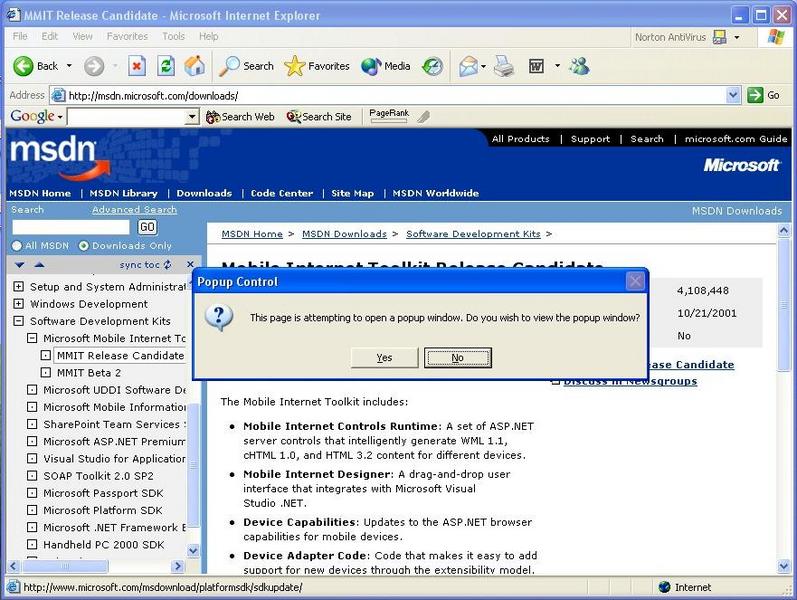797x600 pixels.
Task: Follow the Code Center nav link
Action: (282, 193)
